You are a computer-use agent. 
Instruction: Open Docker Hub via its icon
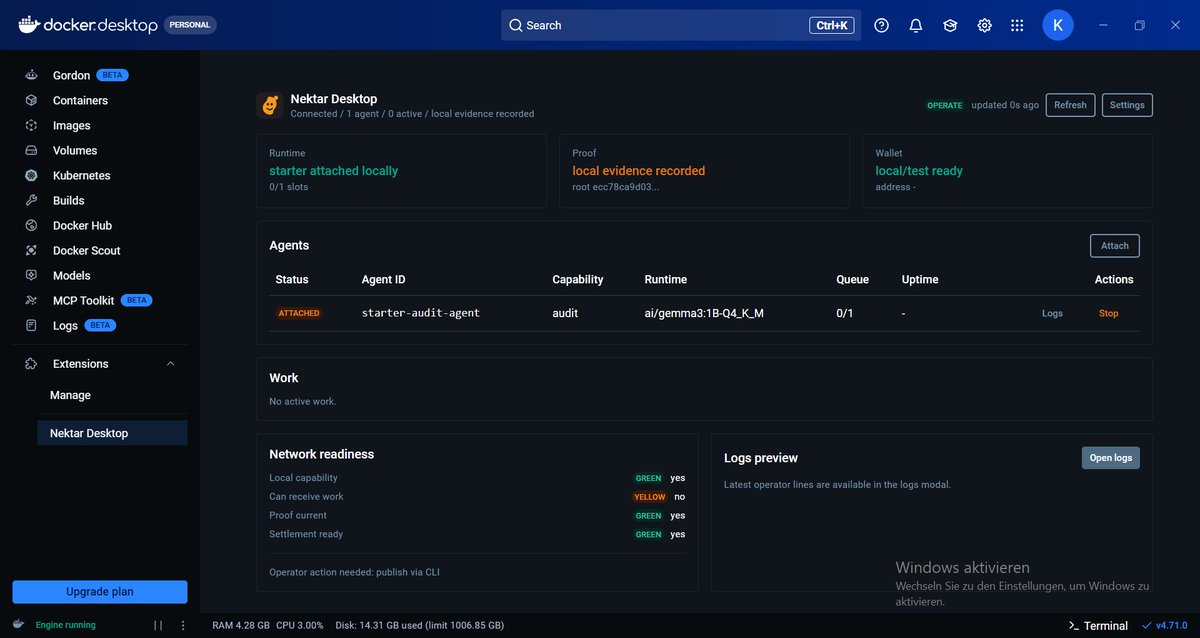coord(32,225)
